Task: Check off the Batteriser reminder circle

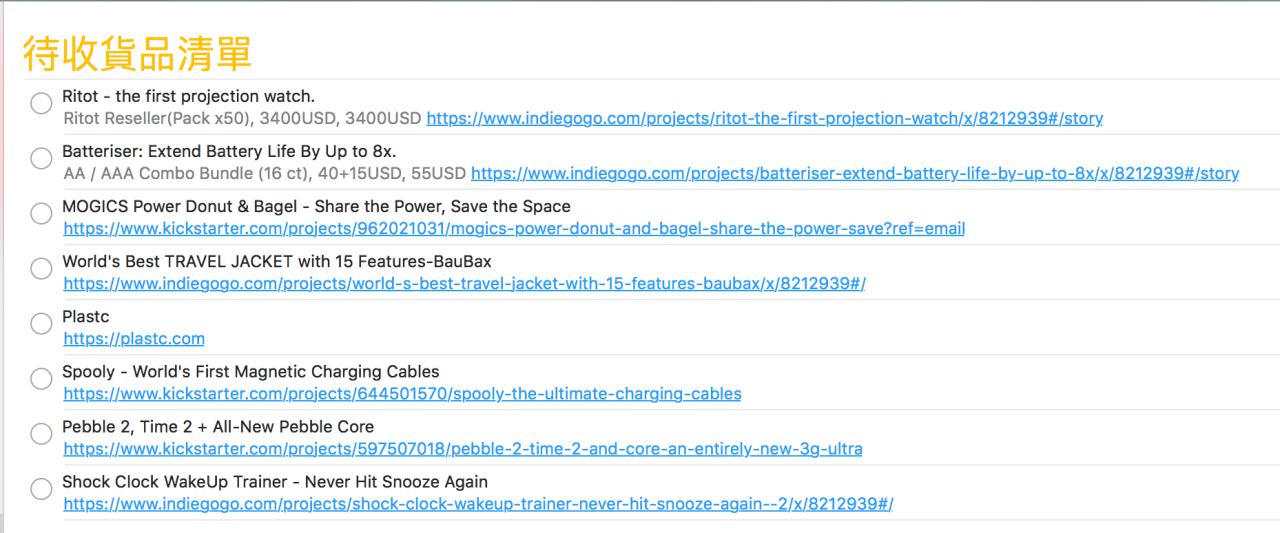Action: [x=41, y=159]
